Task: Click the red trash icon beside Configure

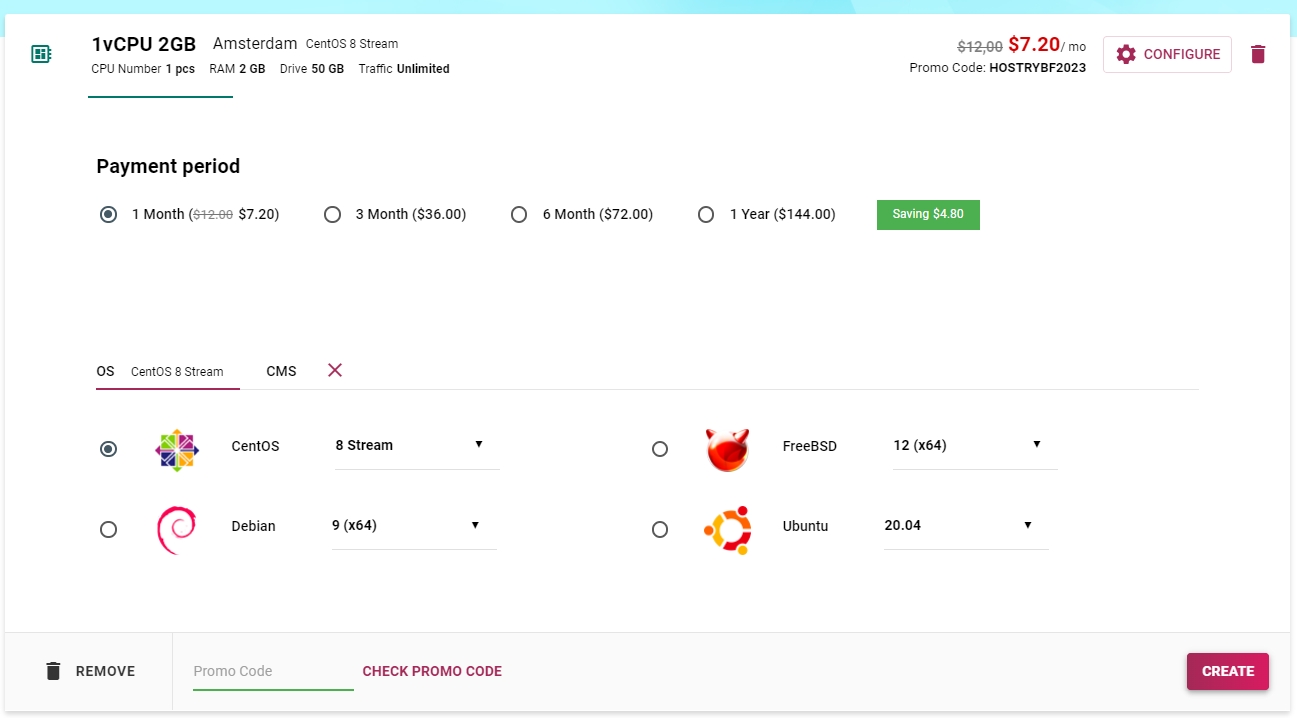Action: click(x=1258, y=54)
